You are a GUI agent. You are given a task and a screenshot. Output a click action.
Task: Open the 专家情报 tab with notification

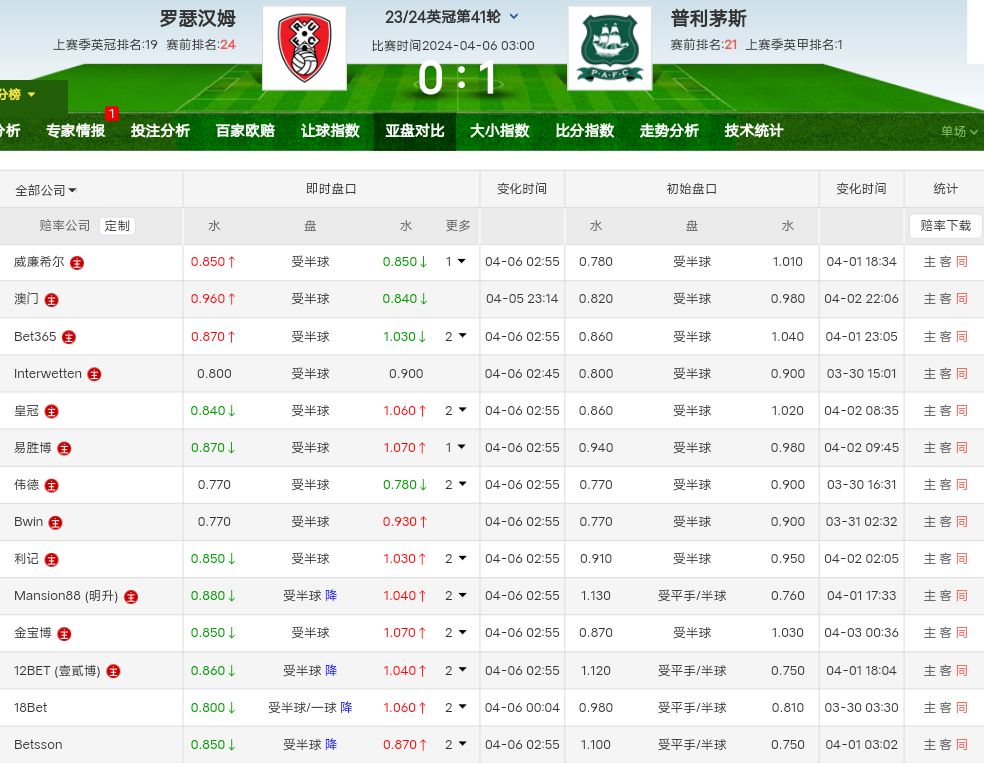pyautogui.click(x=75, y=131)
